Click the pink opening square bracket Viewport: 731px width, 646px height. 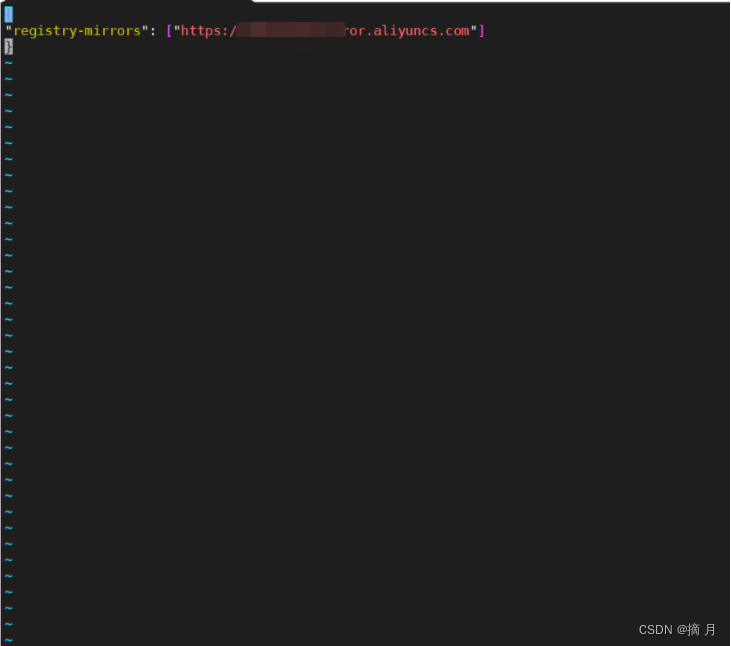(x=169, y=31)
